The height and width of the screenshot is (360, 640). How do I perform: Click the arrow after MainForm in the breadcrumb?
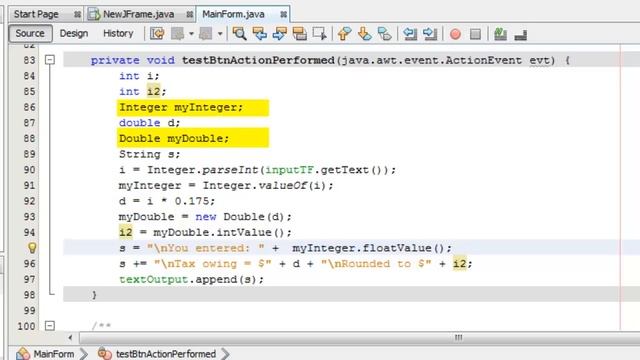[x=83, y=353]
